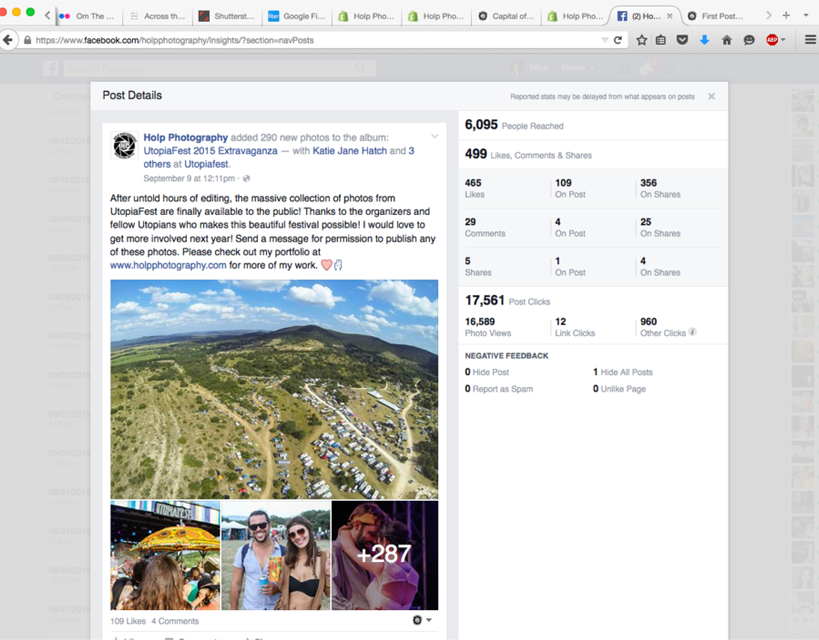Open the post options gear icon
Image resolution: width=819 pixels, height=640 pixels.
click(417, 620)
